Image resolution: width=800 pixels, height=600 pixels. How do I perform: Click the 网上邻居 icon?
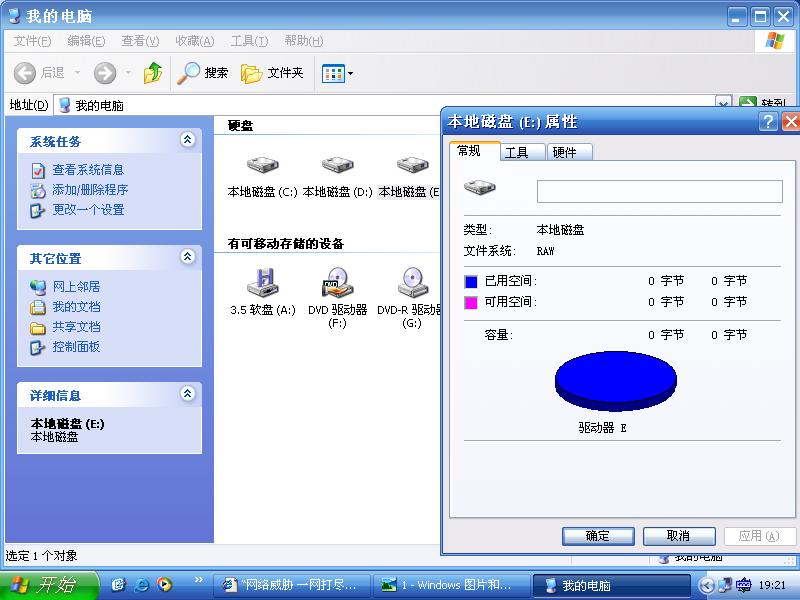point(38,287)
